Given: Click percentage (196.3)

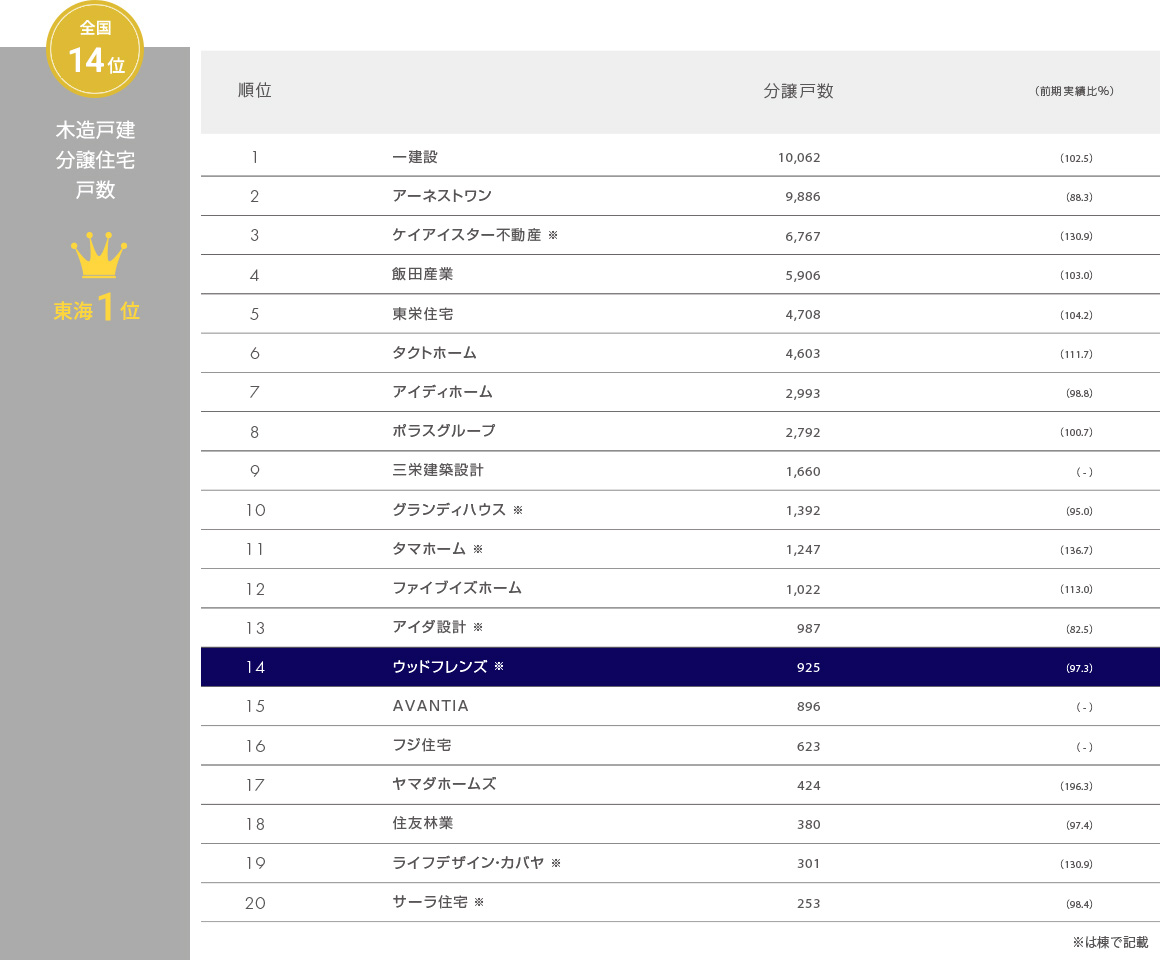Looking at the screenshot, I should [1076, 786].
